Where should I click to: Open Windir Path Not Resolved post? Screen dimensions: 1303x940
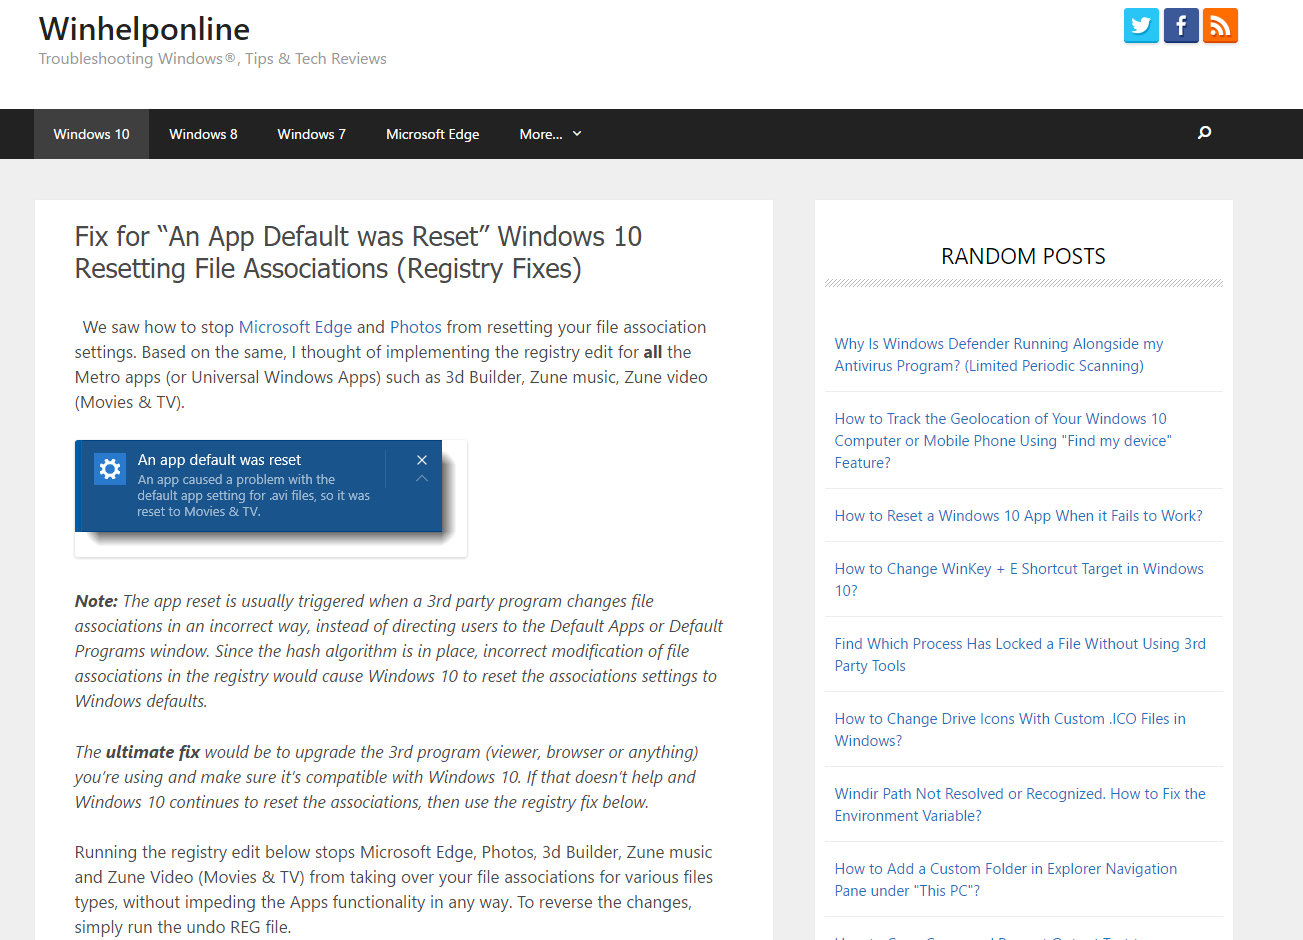tap(1020, 805)
